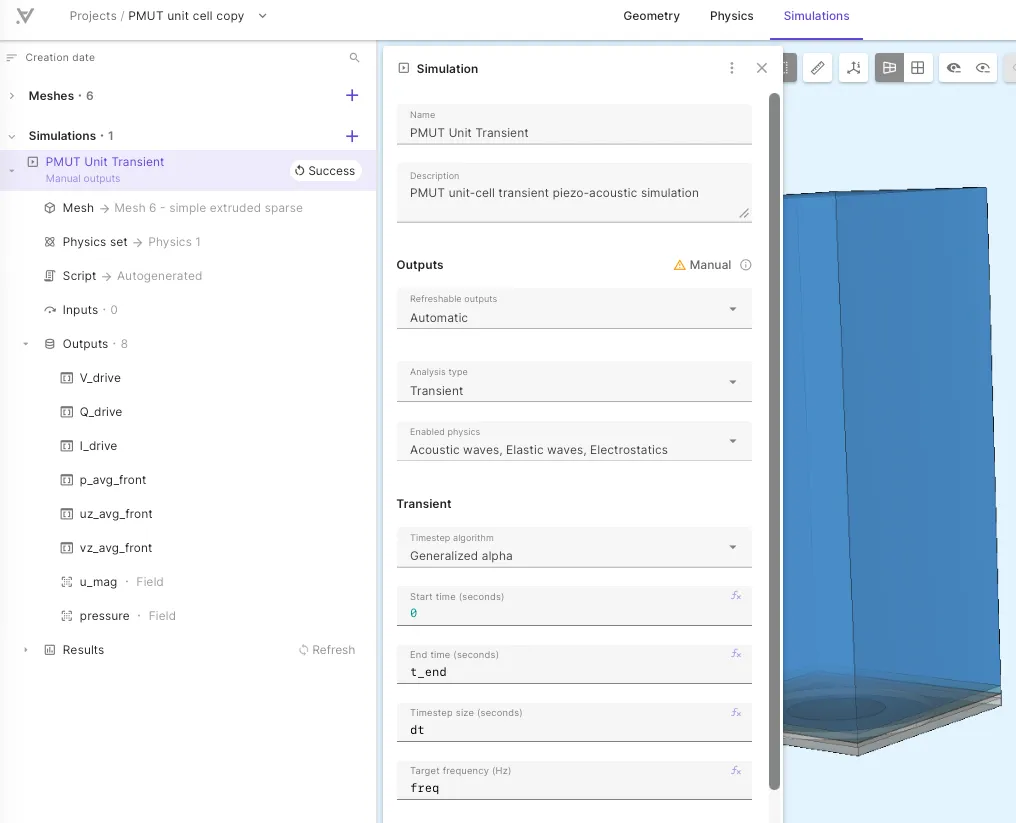Open the coordinate axes info tool
This screenshot has width=1016, height=823.
click(x=853, y=67)
